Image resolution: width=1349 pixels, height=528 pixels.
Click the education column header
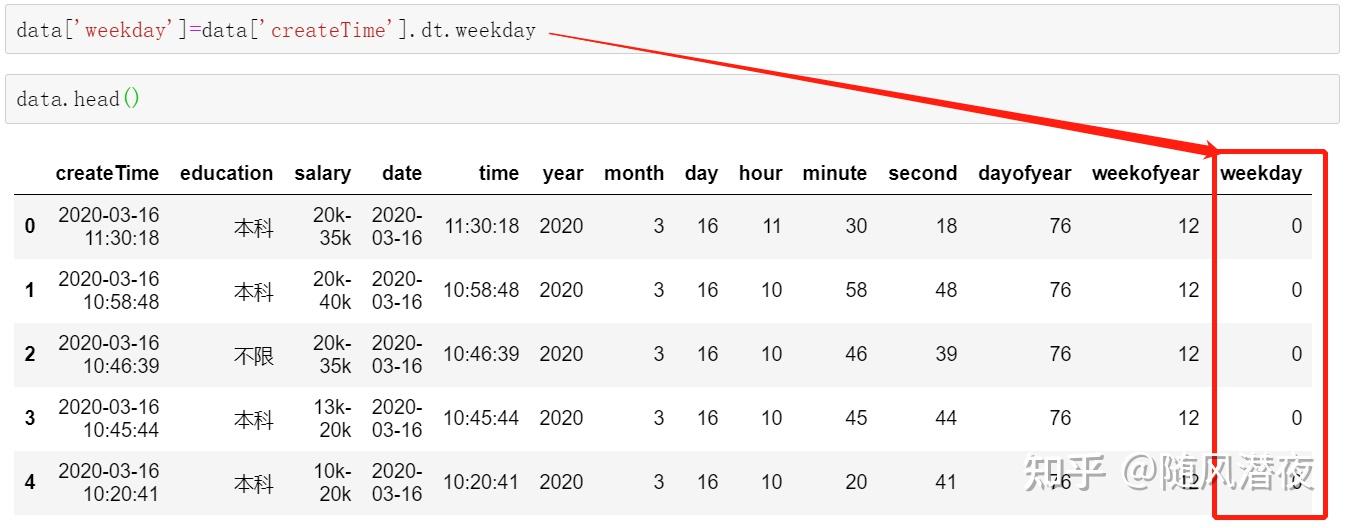(x=226, y=173)
